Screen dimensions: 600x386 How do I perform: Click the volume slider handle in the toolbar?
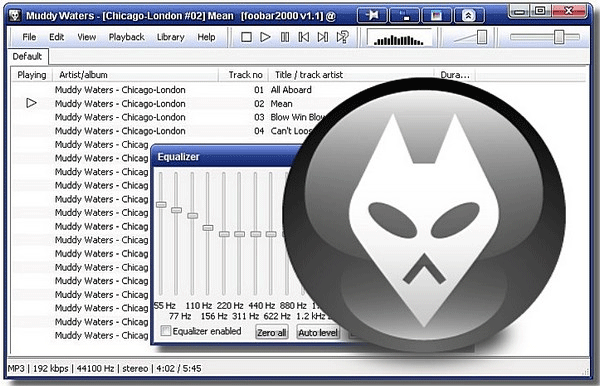pyautogui.click(x=482, y=37)
